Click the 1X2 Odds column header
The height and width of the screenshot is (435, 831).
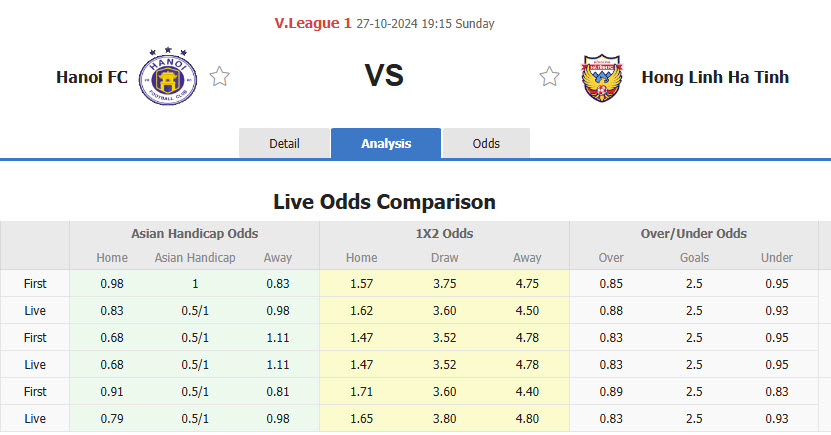pyautogui.click(x=444, y=233)
